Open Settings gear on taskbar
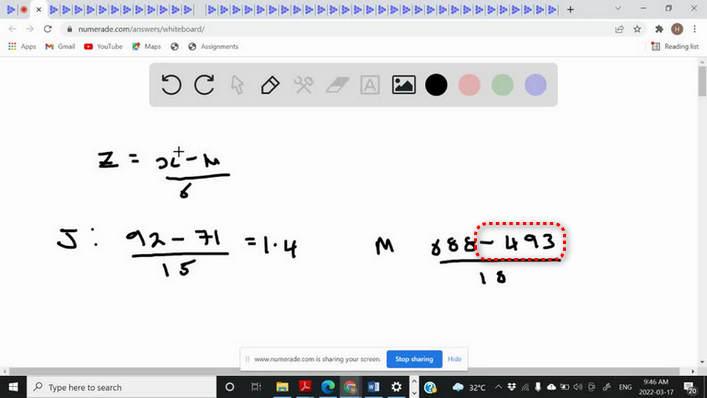Screen dimensions: 707x398 click(x=396, y=387)
